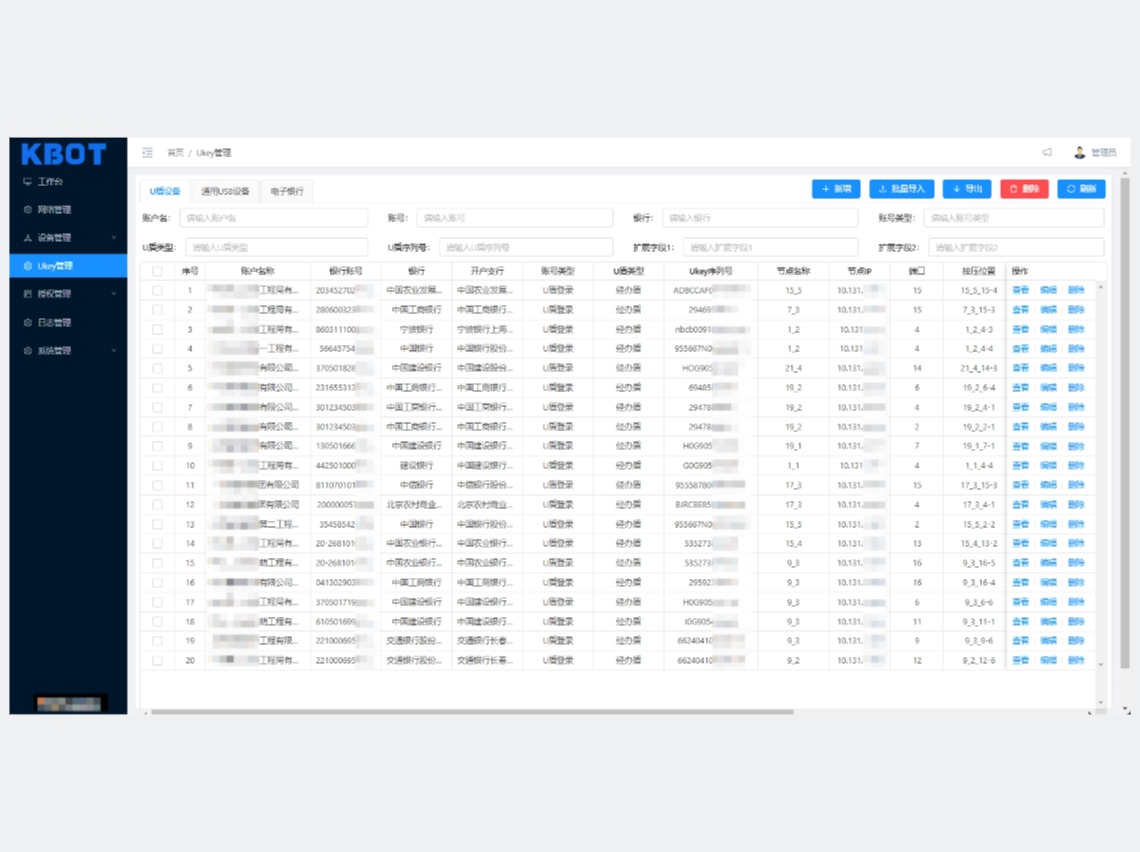Image resolution: width=1140 pixels, height=852 pixels.
Task: Expand the 设备管理 sidebar submenu
Action: coord(68,238)
